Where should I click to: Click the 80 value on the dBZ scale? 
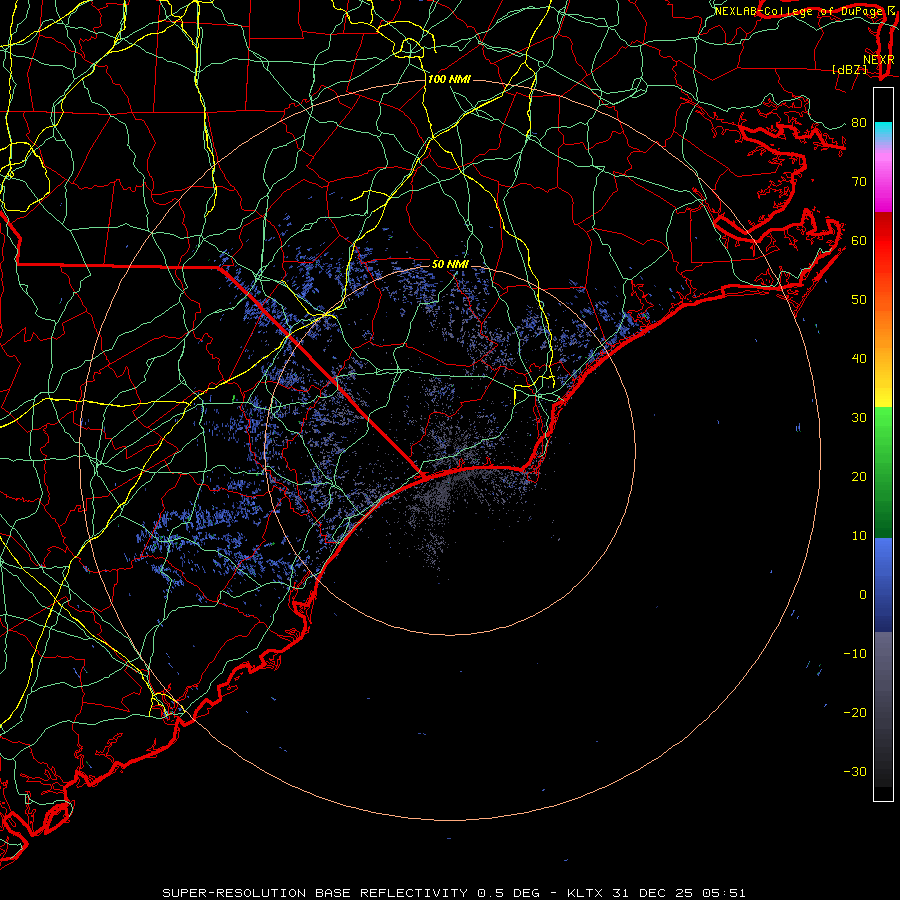[x=859, y=123]
